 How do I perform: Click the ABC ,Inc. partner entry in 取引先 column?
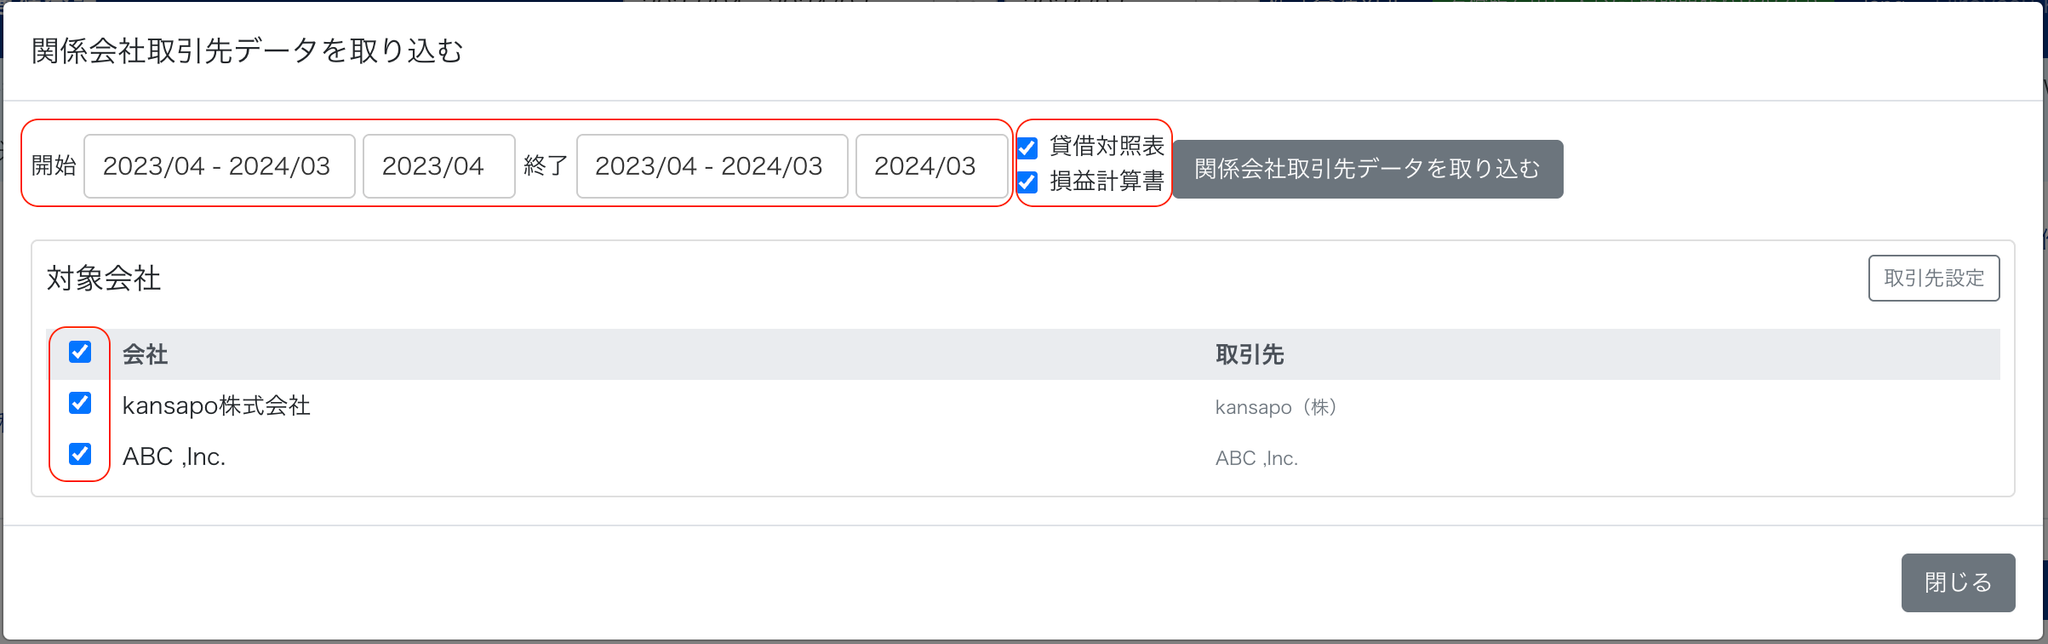(1256, 458)
